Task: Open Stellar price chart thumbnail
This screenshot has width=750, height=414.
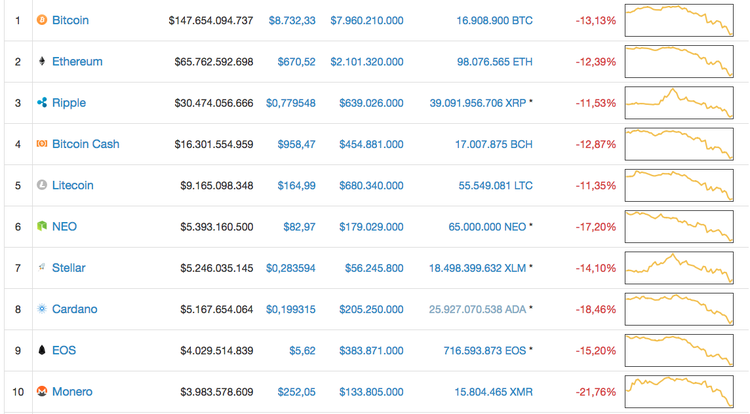Action: (679, 268)
